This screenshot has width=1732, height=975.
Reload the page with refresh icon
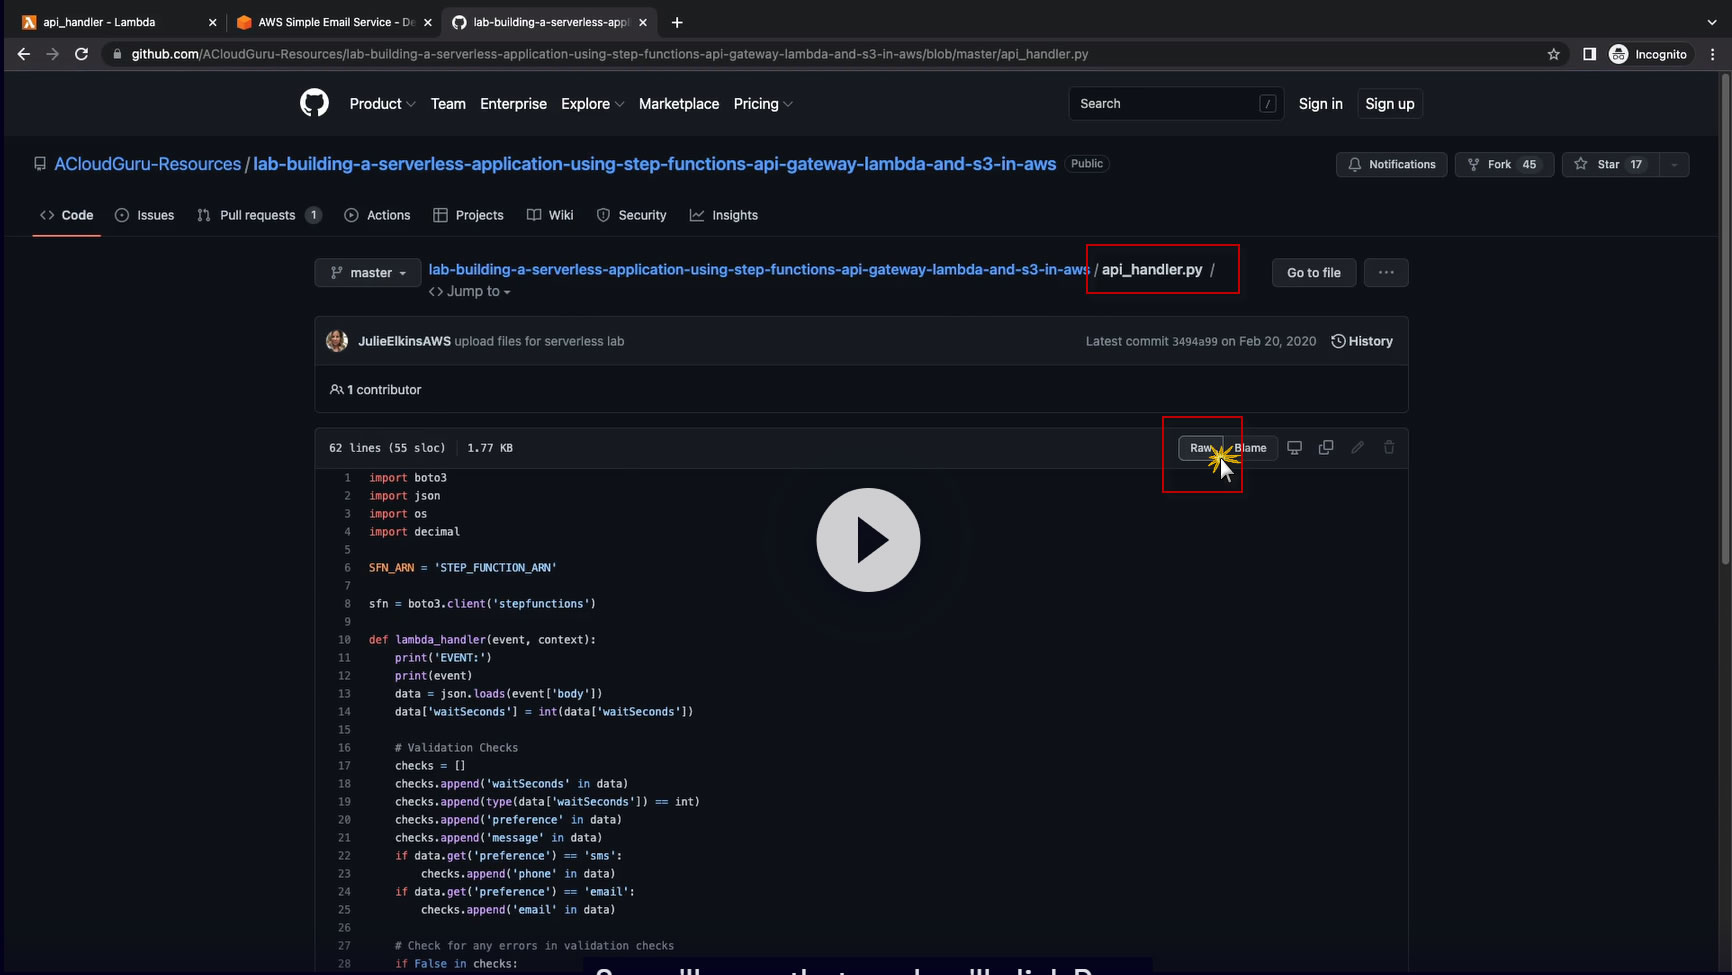tap(82, 54)
